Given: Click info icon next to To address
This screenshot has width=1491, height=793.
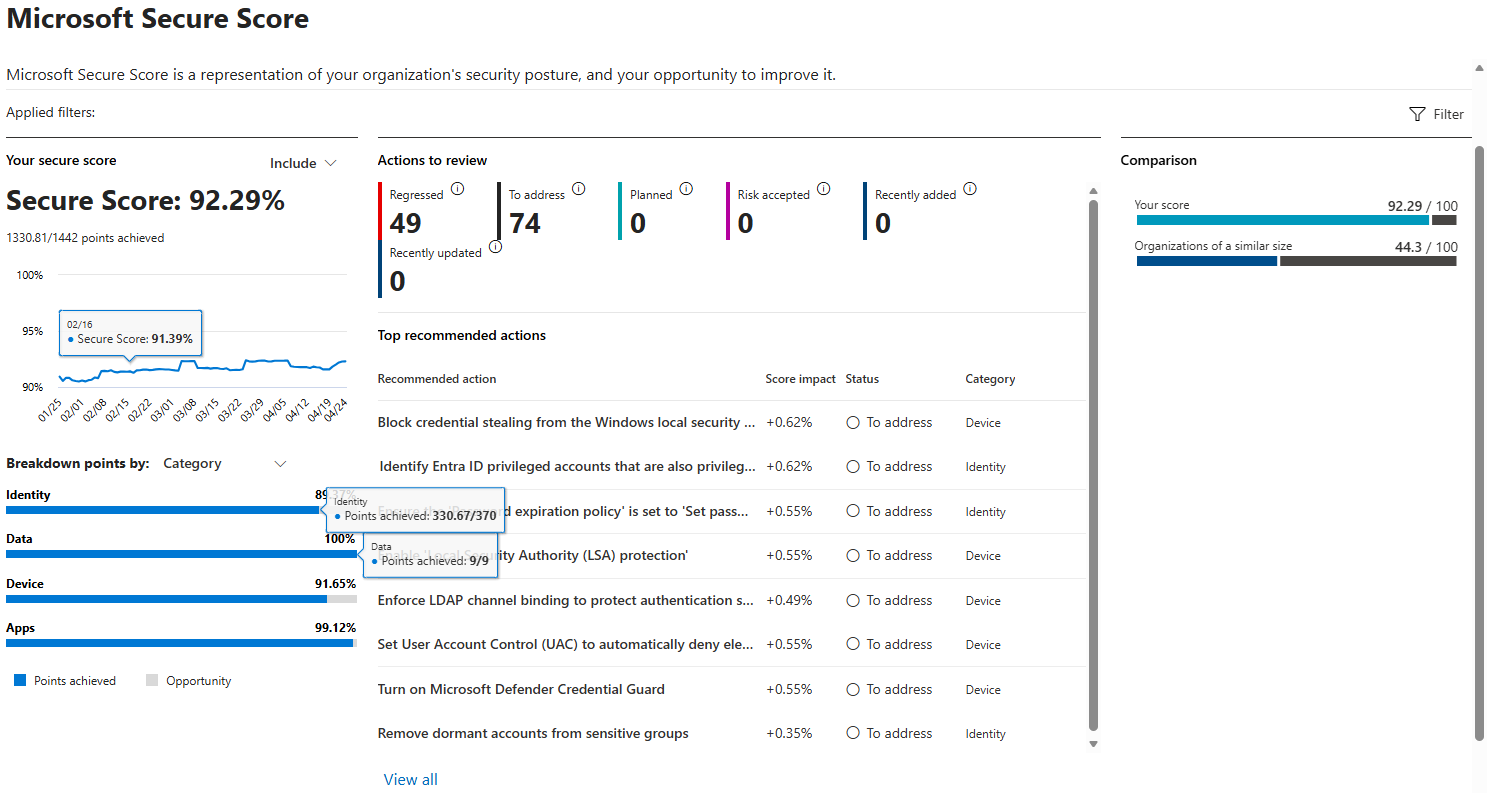Looking at the screenshot, I should (x=578, y=188).
